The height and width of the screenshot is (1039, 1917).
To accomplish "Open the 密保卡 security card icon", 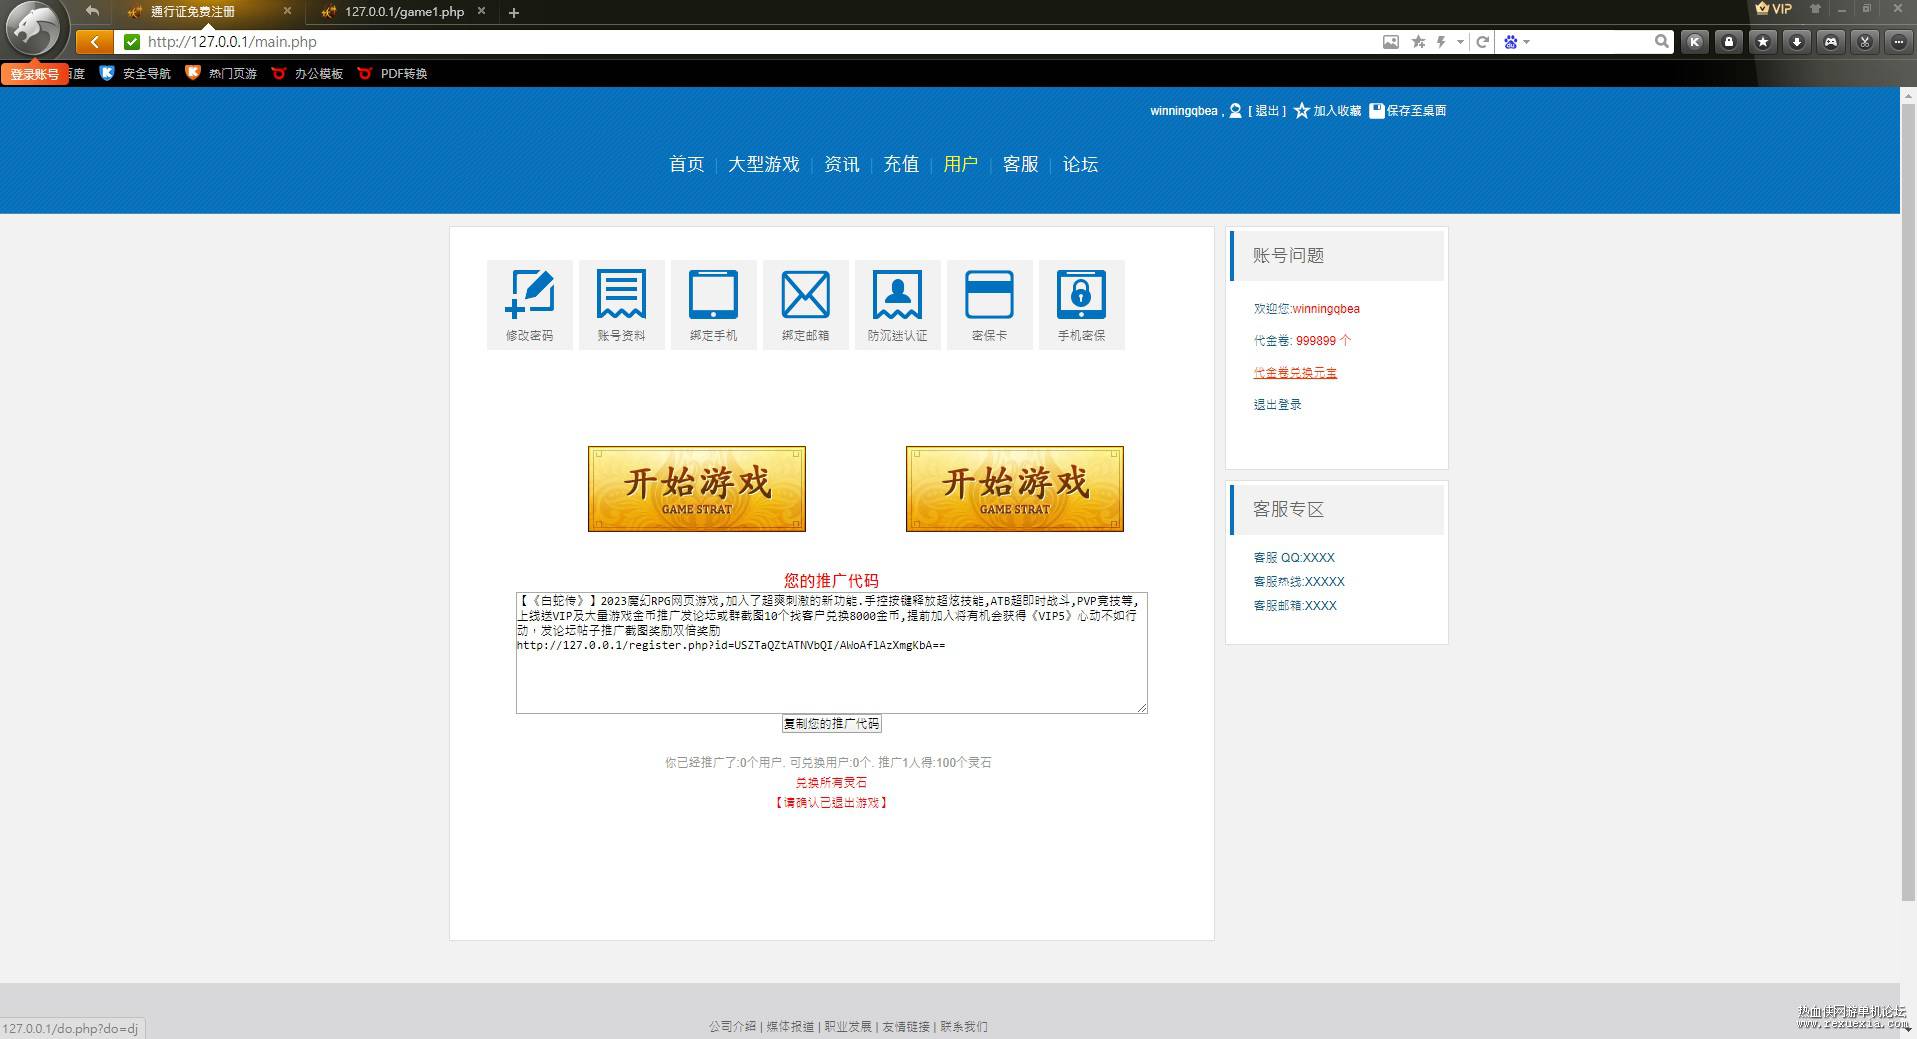I will click(989, 305).
